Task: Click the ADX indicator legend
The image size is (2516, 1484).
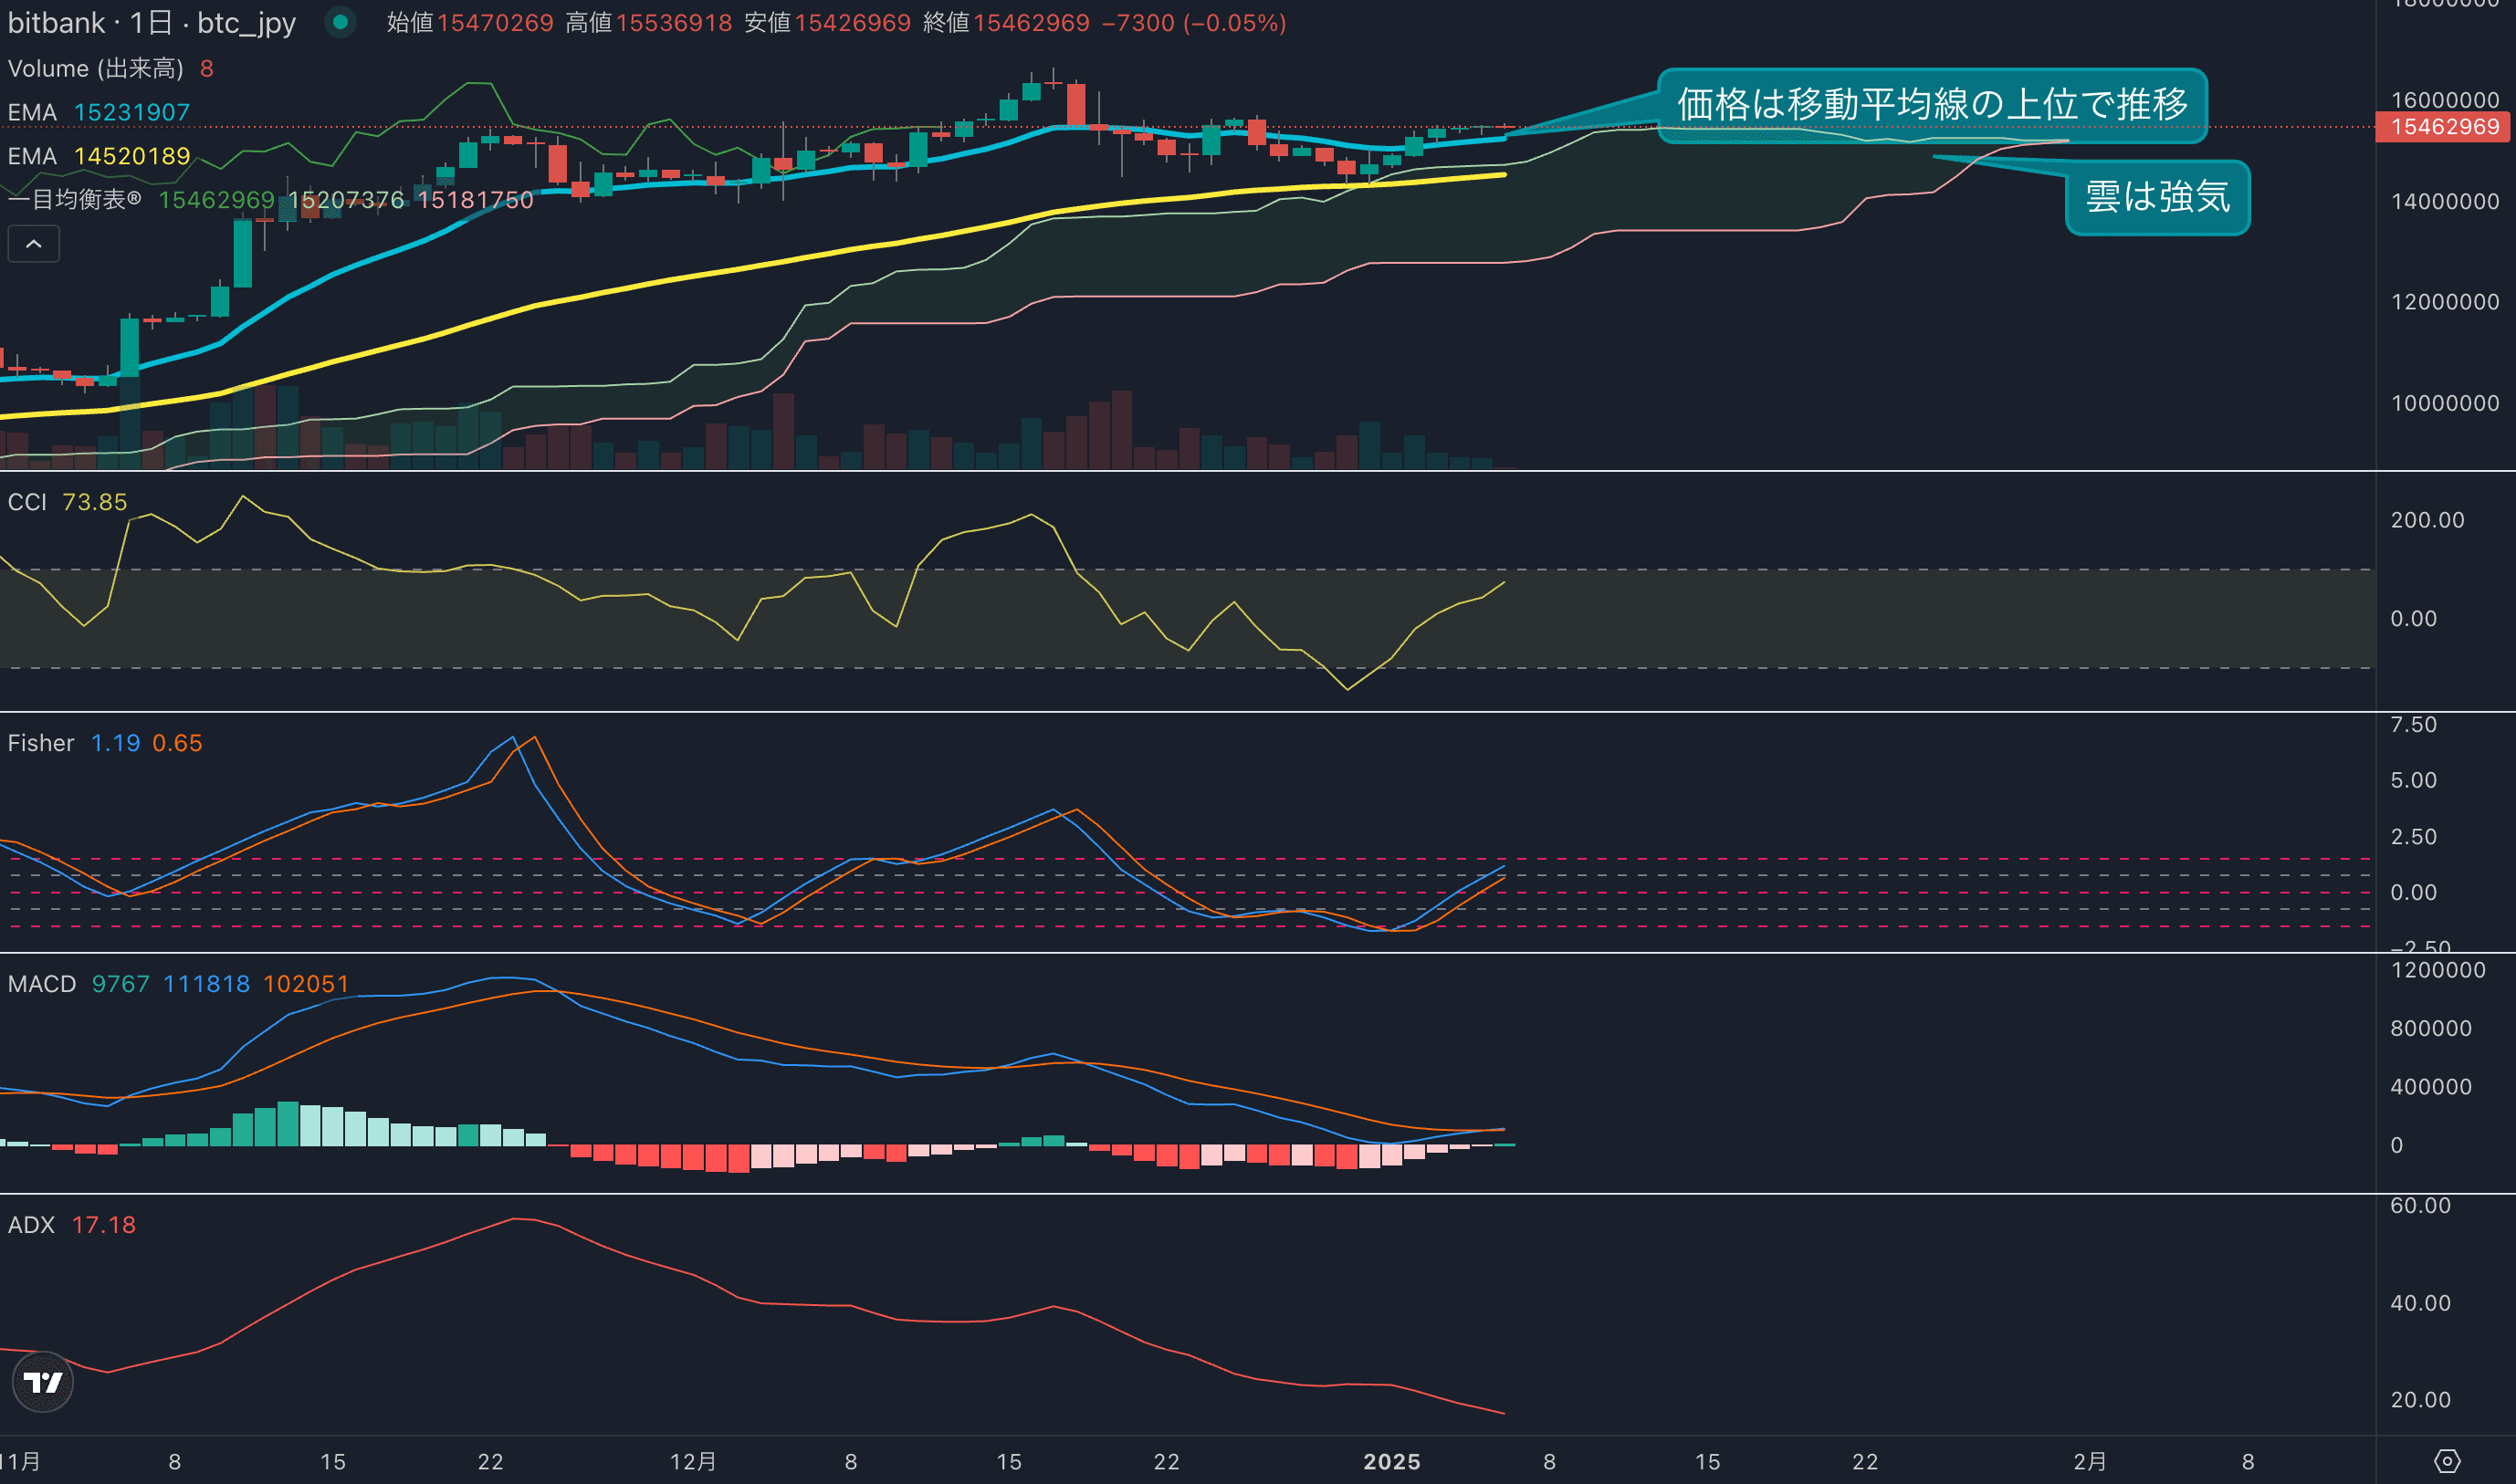Action: point(32,1225)
